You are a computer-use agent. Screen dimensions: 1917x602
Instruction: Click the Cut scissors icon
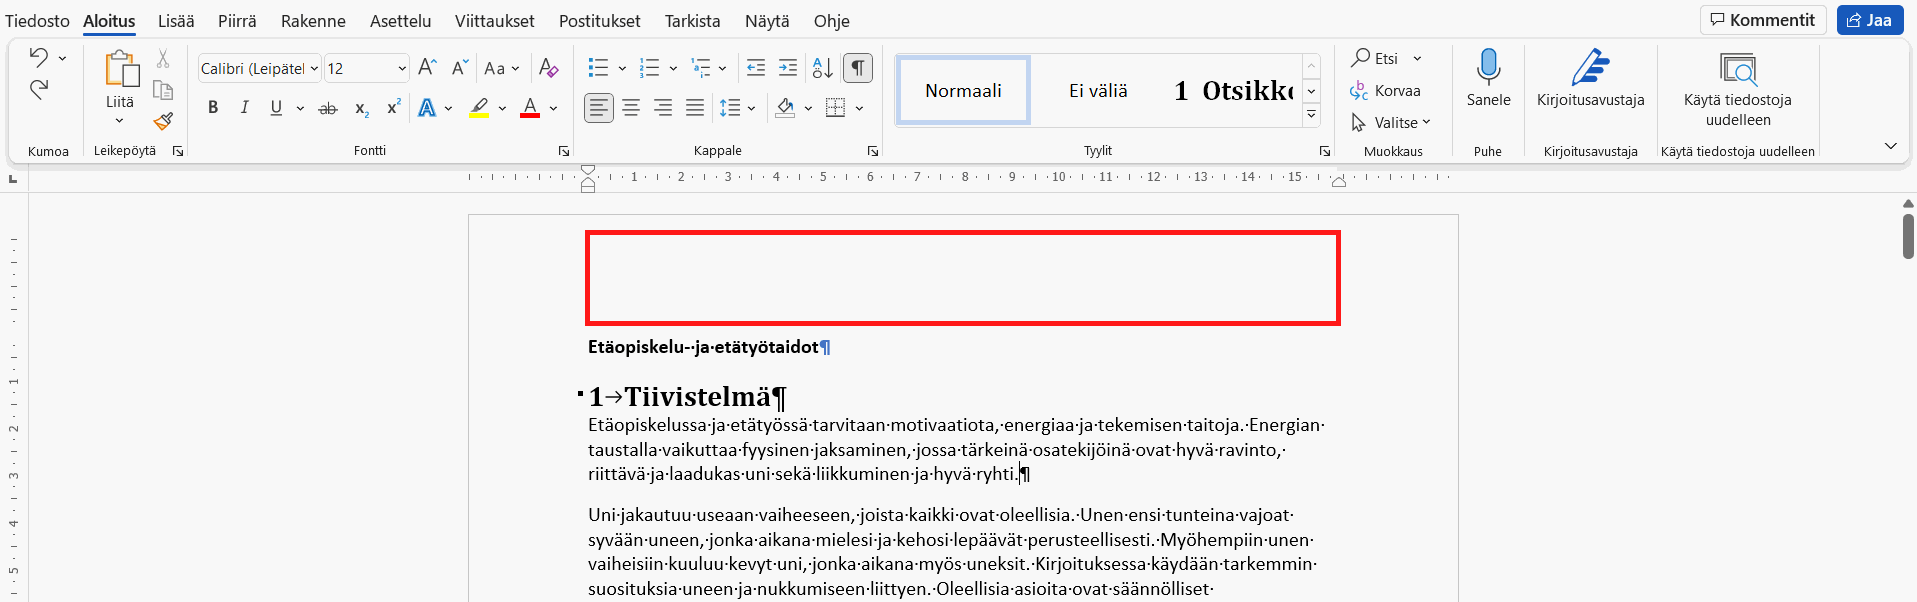click(x=163, y=59)
